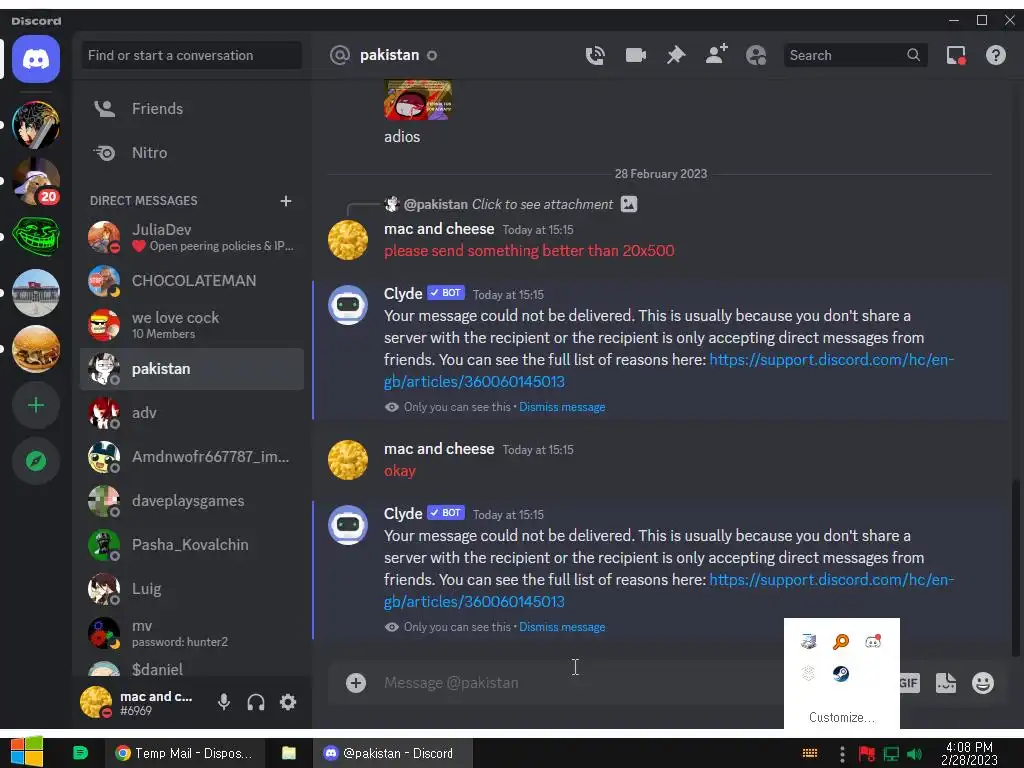The width and height of the screenshot is (1024, 768).
Task: Open the mv direct message
Action: pyautogui.click(x=191, y=633)
